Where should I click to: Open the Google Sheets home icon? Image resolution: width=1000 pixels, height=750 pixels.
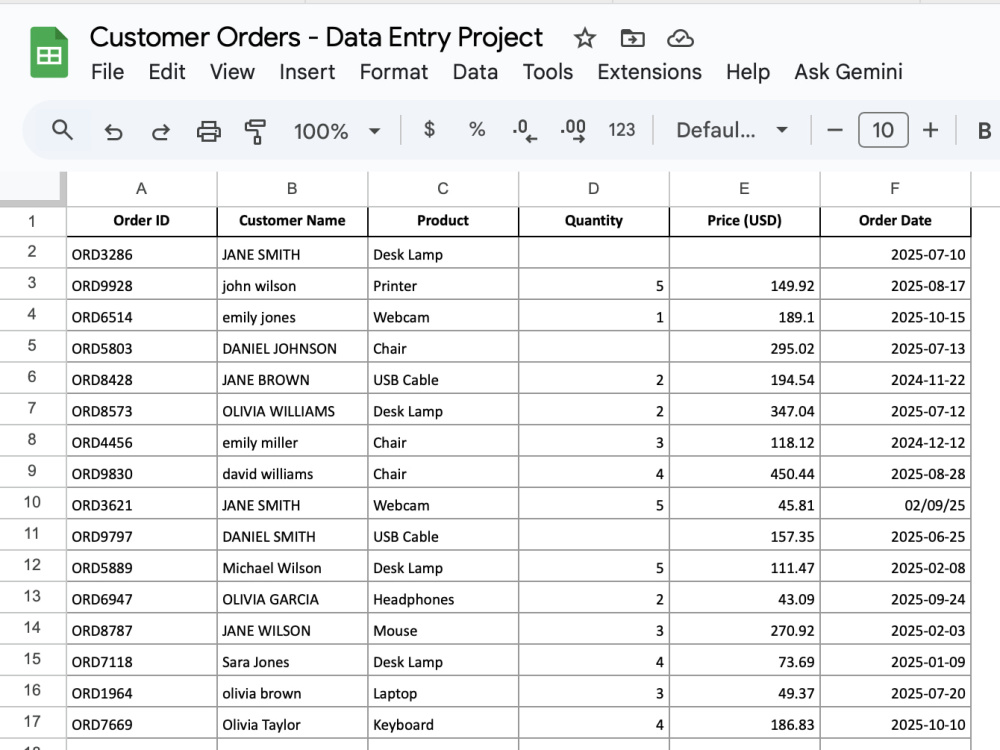pos(49,53)
